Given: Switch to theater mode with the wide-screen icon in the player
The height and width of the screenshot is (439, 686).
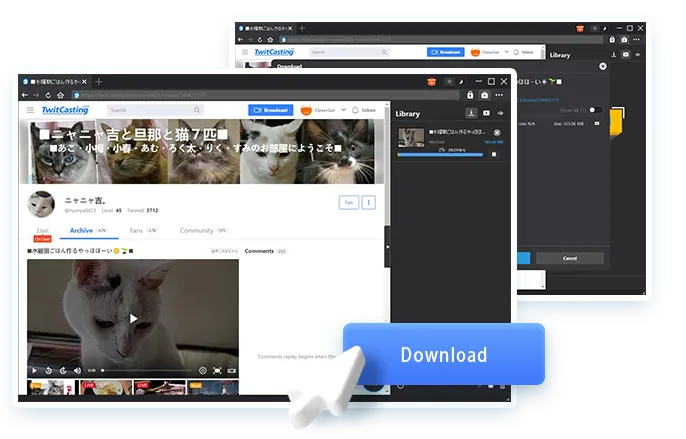Looking at the screenshot, I should click(231, 371).
